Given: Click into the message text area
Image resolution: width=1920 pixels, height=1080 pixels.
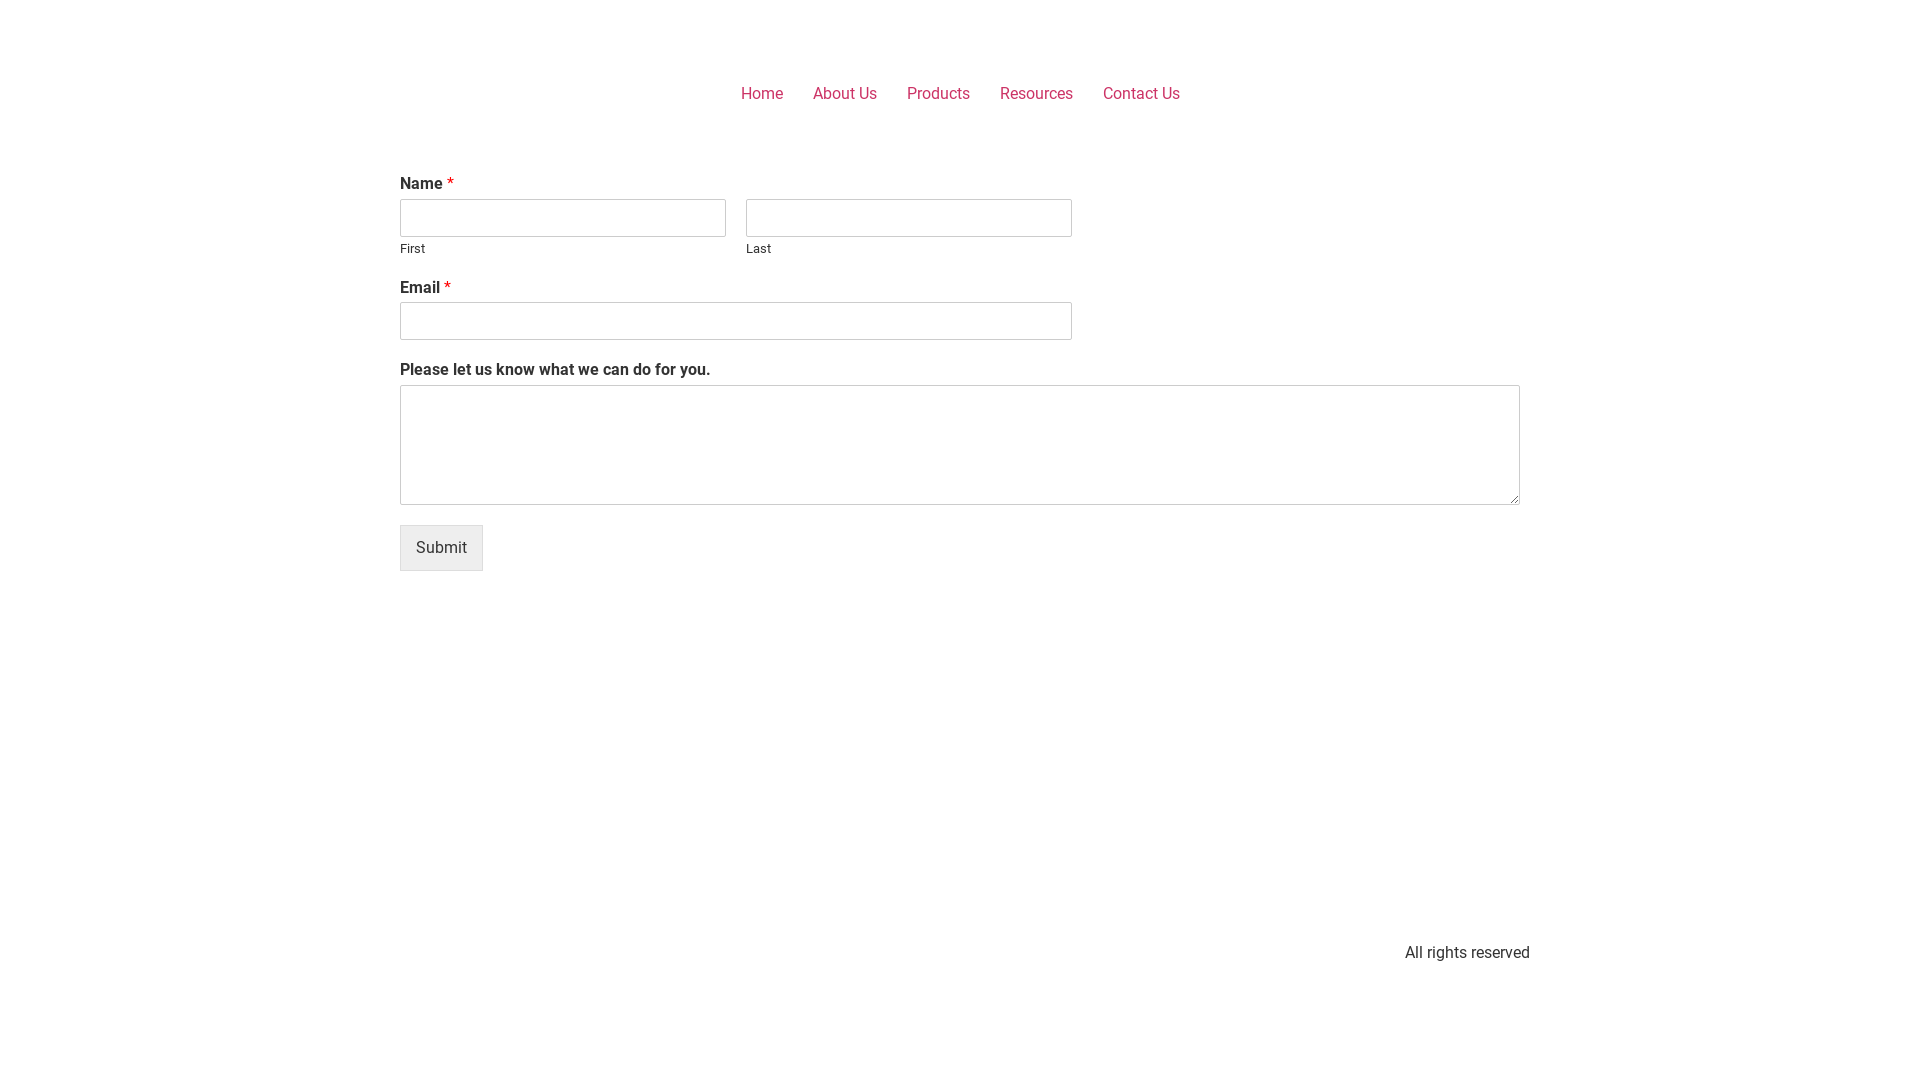Looking at the screenshot, I should pos(960,445).
